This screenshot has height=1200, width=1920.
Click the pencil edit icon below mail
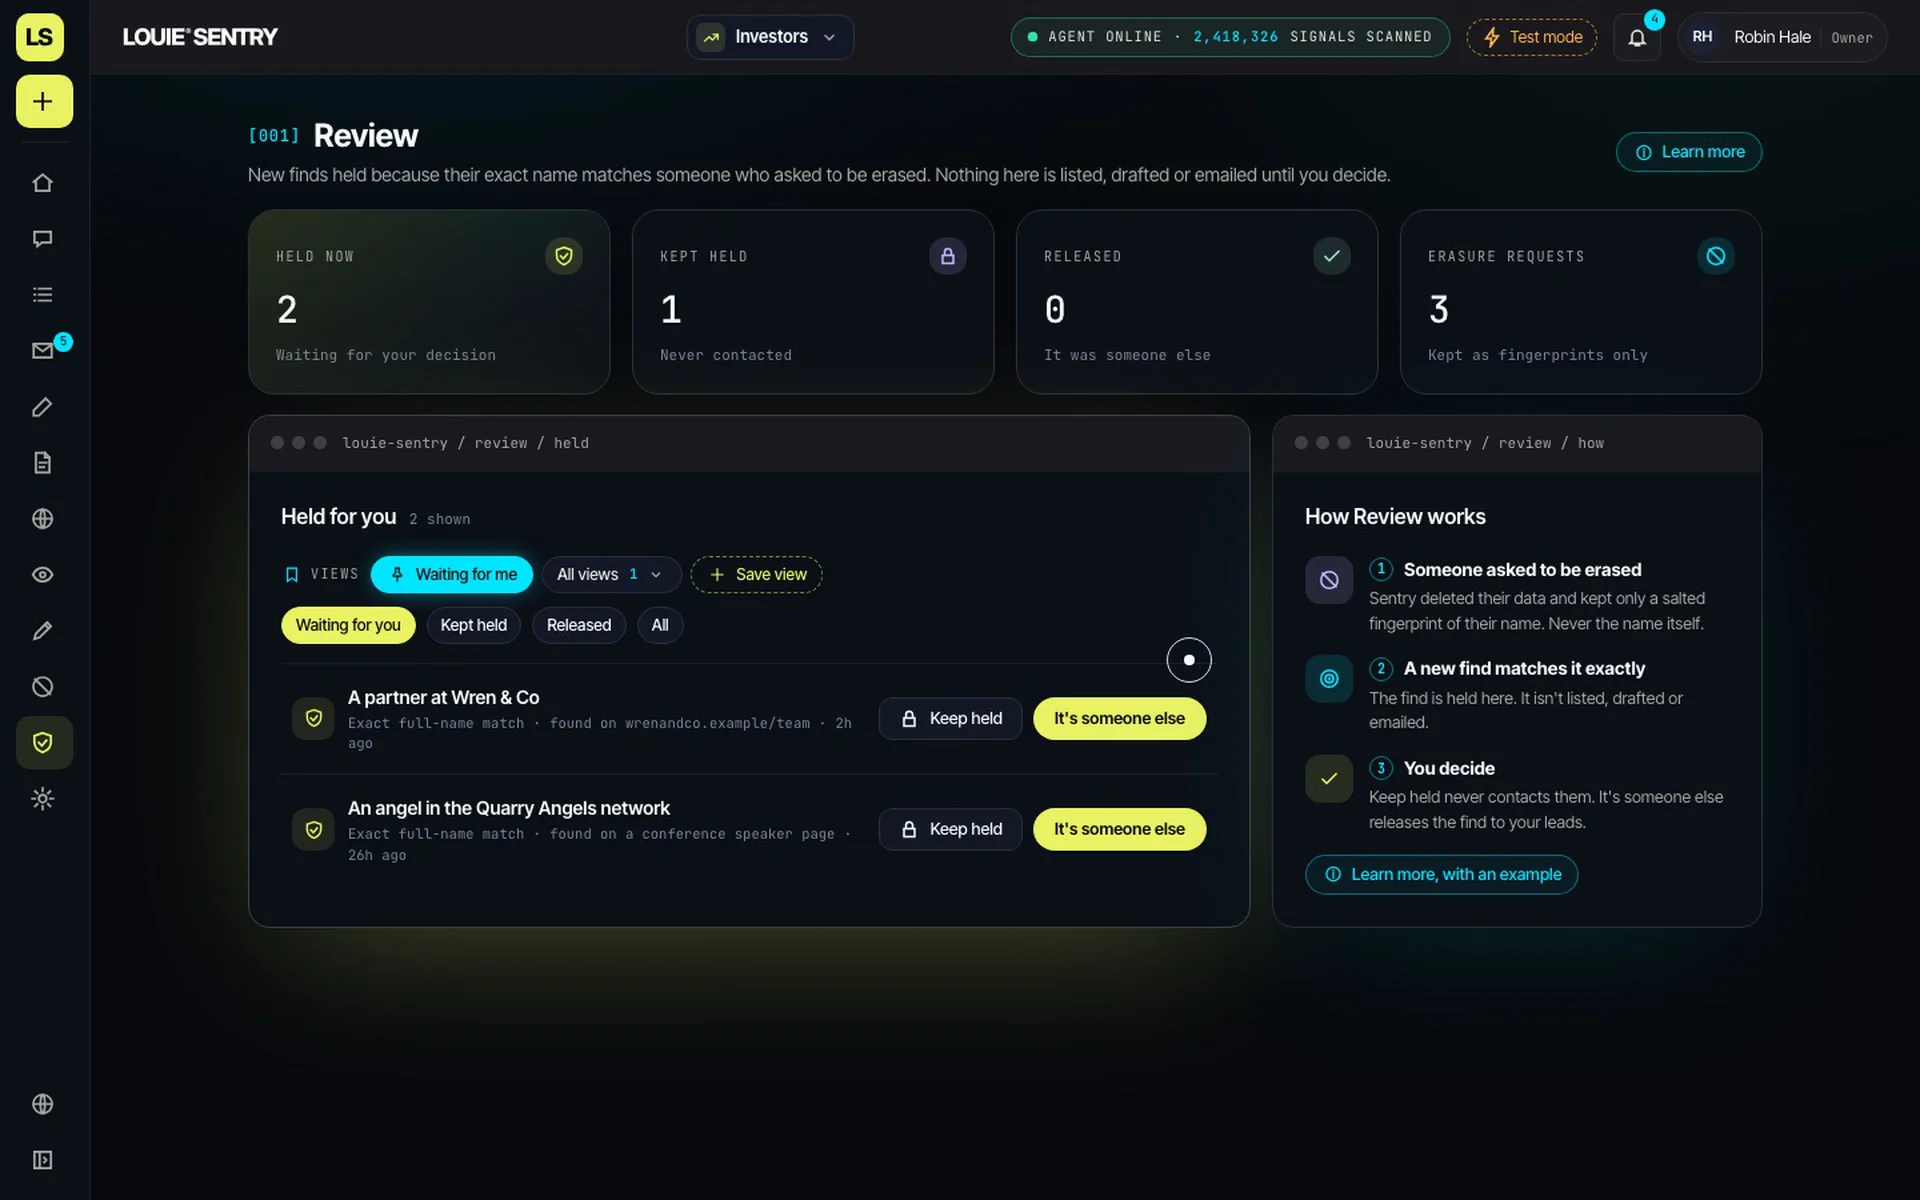click(42, 407)
